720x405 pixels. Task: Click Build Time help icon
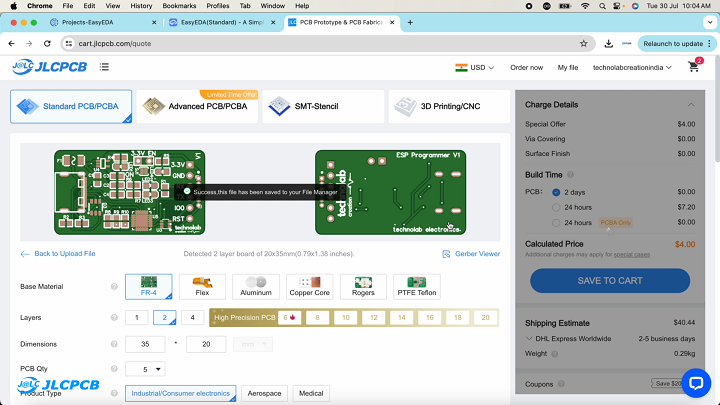pos(570,174)
